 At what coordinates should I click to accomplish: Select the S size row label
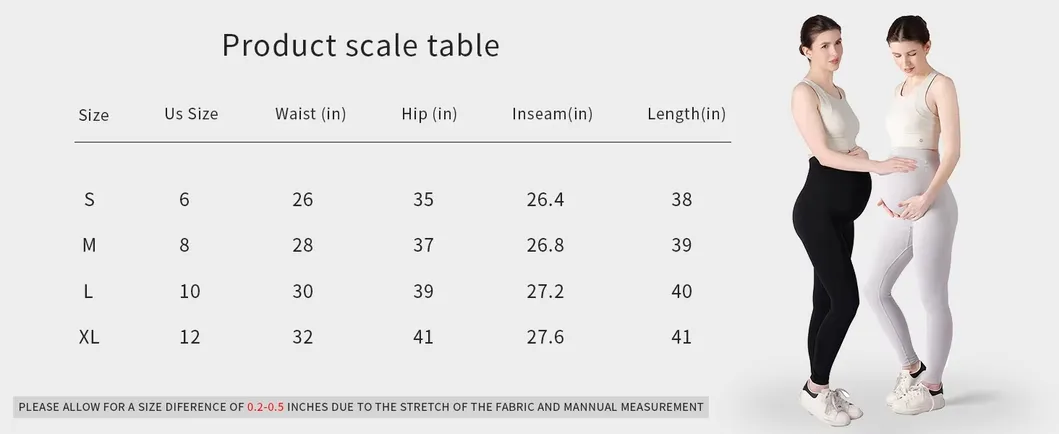coord(89,200)
